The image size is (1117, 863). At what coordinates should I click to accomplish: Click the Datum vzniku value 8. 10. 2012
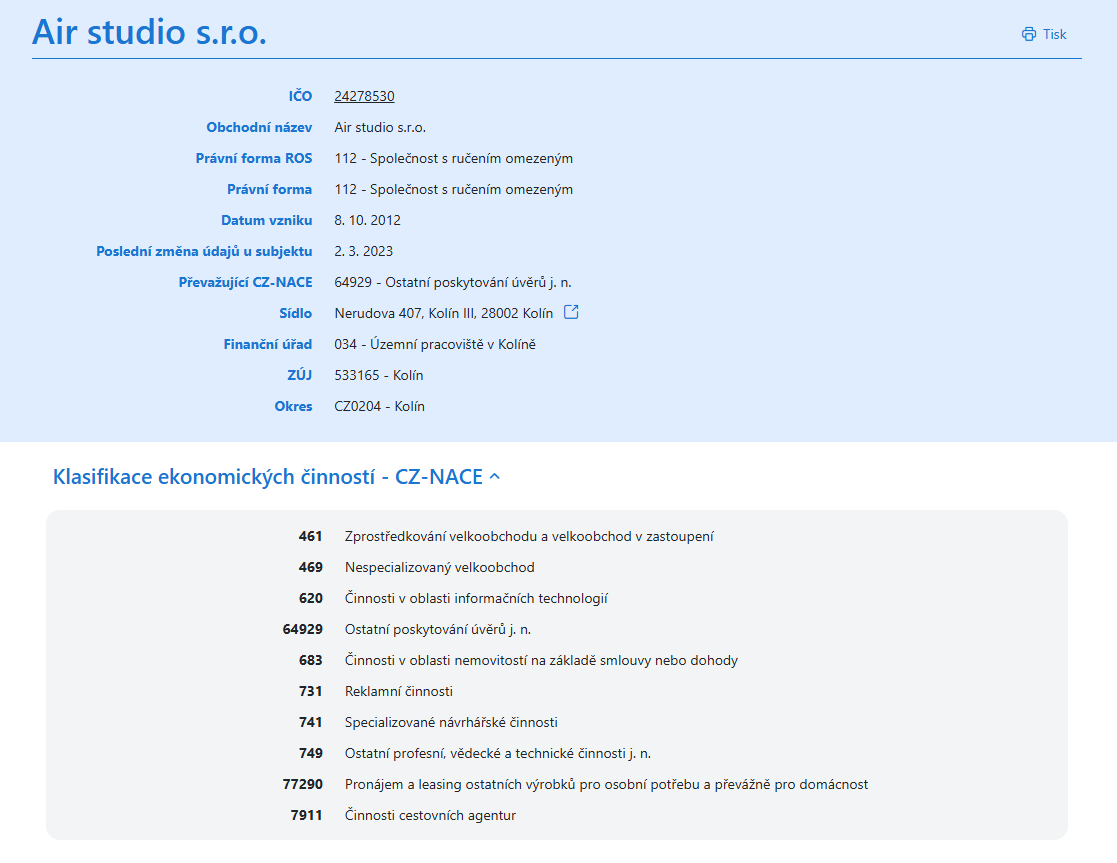pos(367,220)
